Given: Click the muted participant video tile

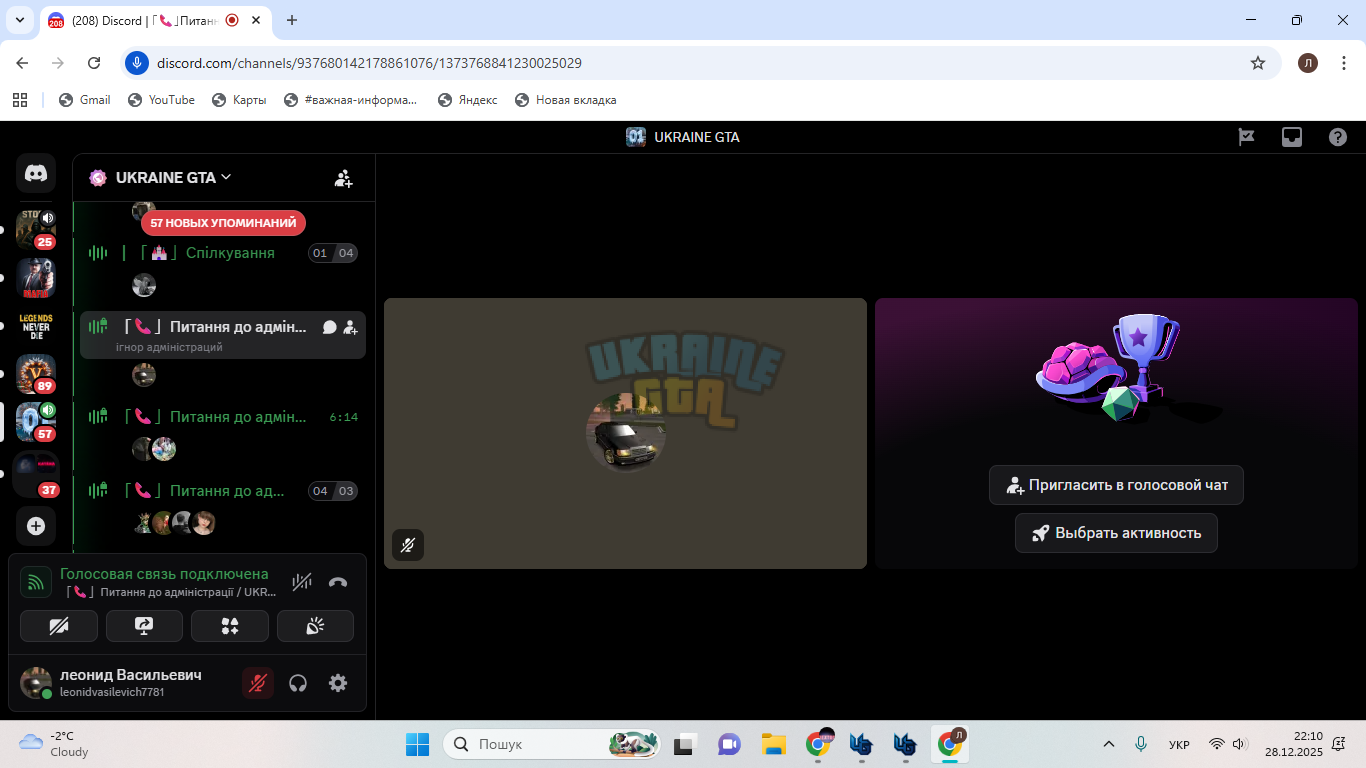Looking at the screenshot, I should (x=625, y=433).
